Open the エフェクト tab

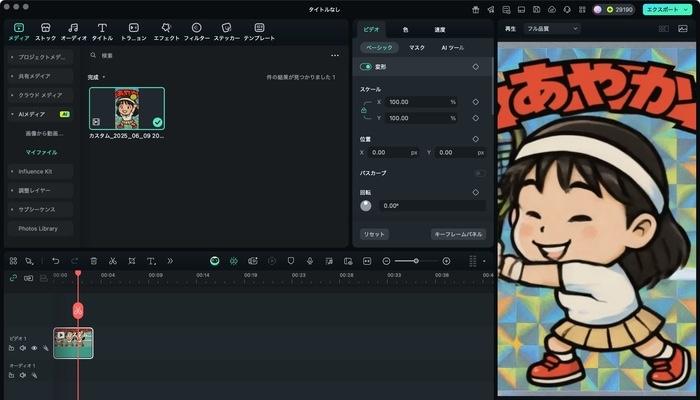(x=166, y=32)
